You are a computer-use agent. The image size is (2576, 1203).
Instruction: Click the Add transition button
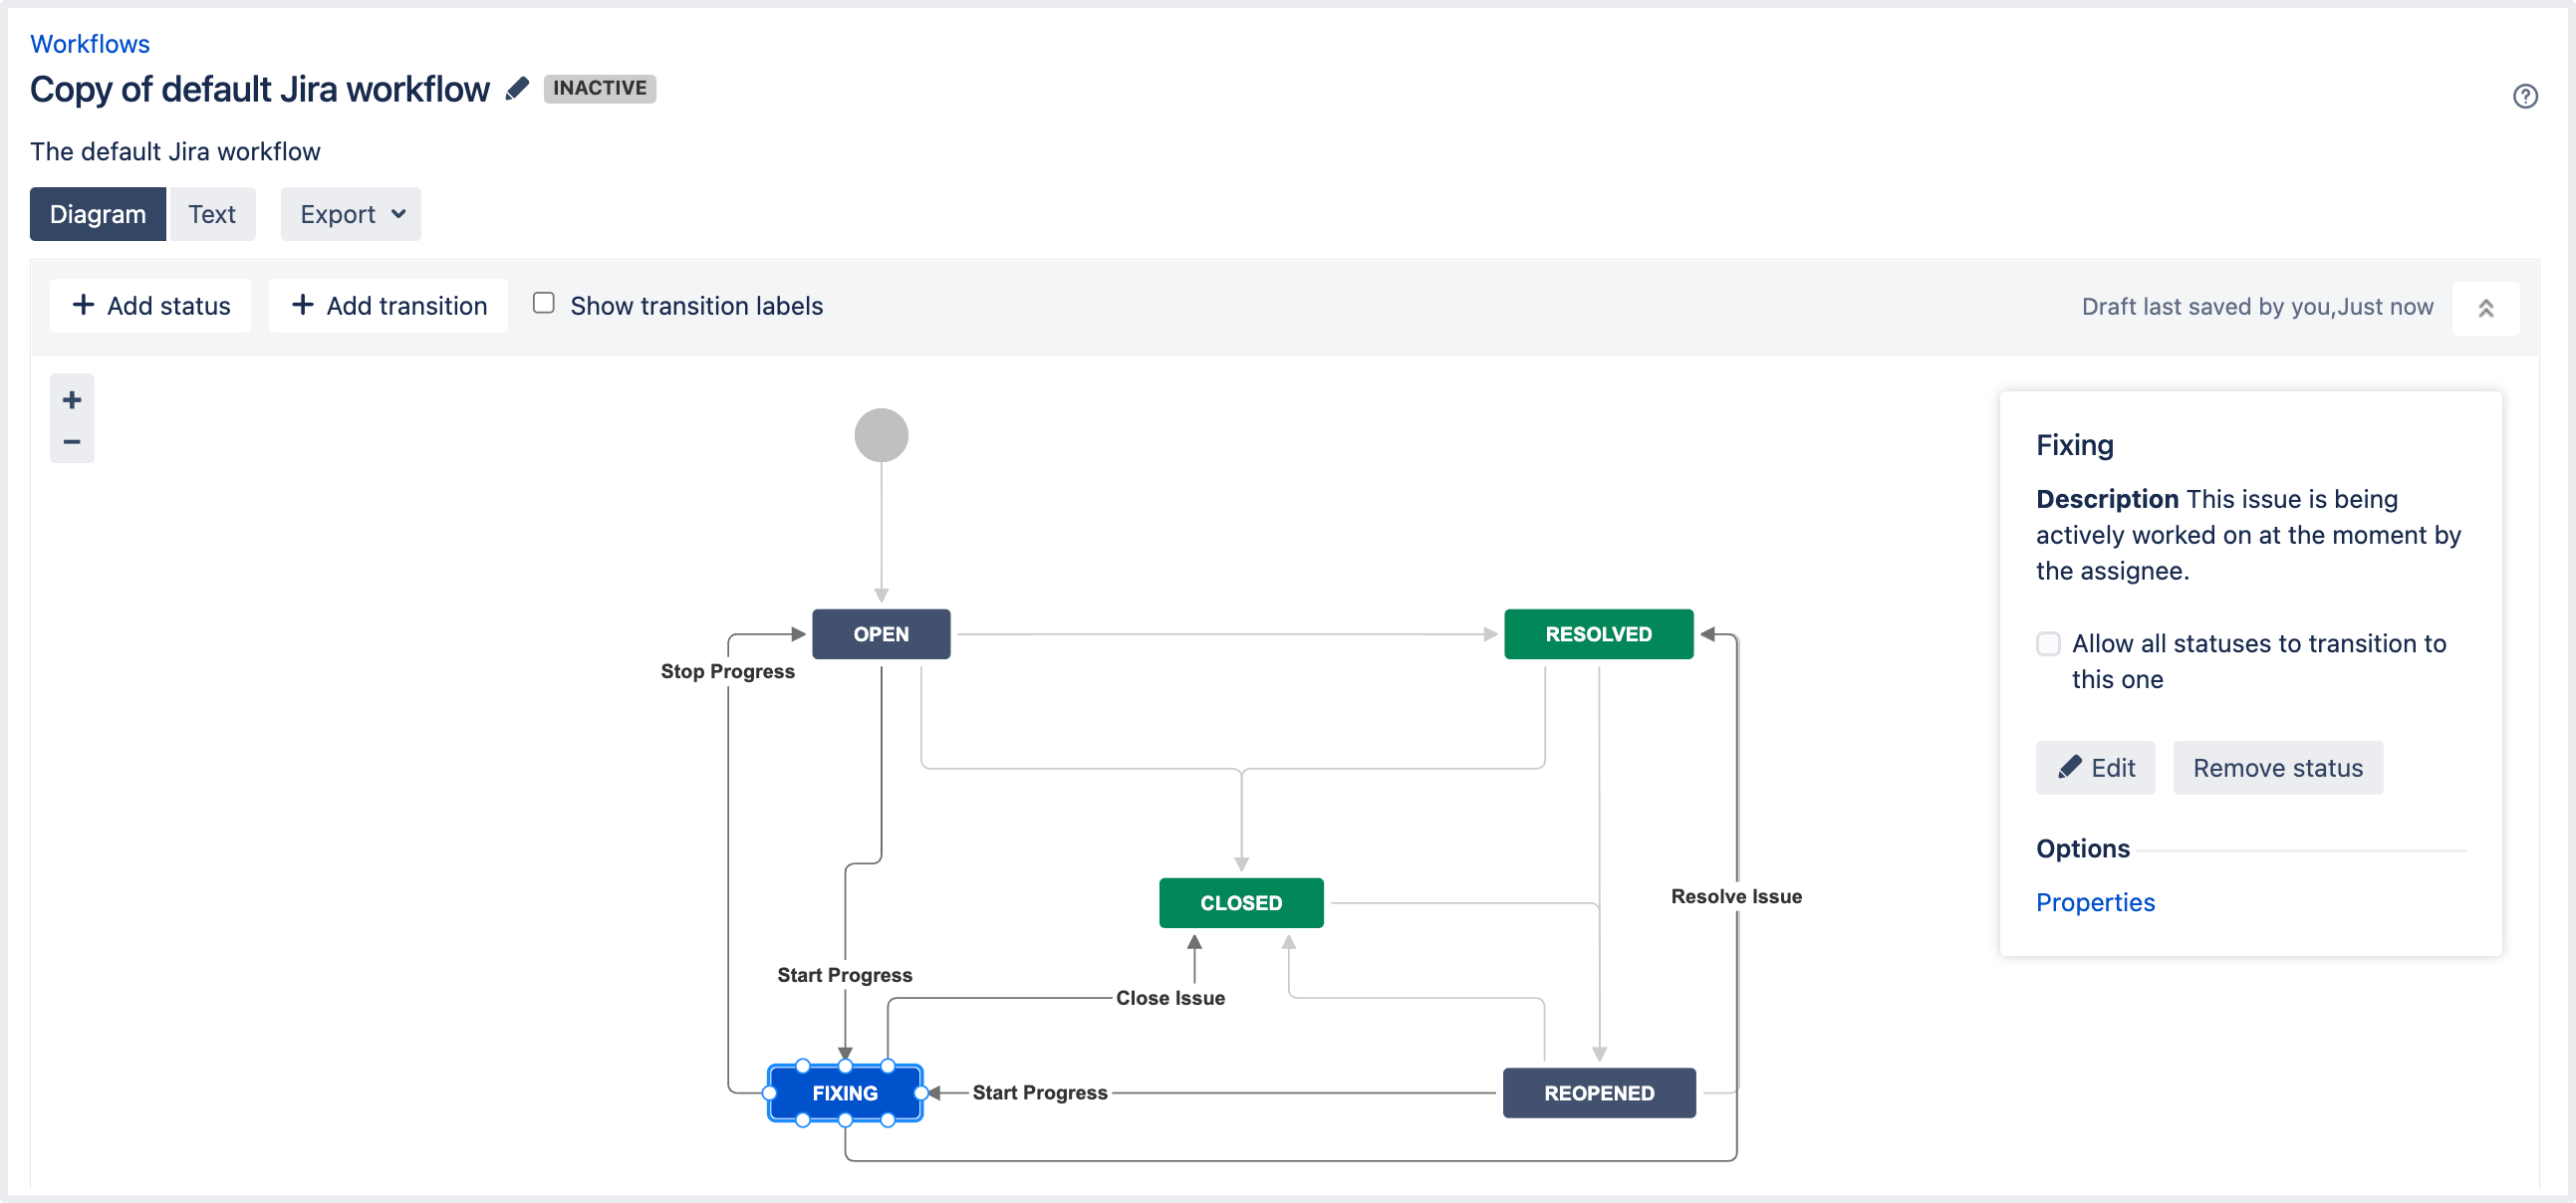[389, 306]
